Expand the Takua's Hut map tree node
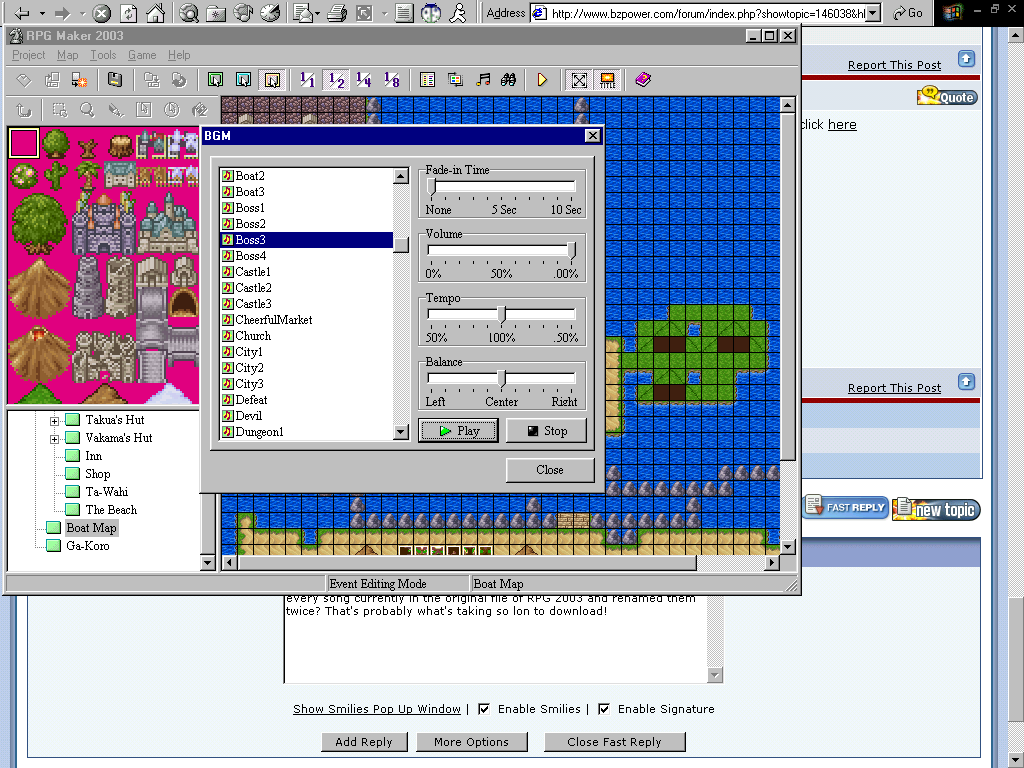The height and width of the screenshot is (768, 1024). [x=55, y=421]
